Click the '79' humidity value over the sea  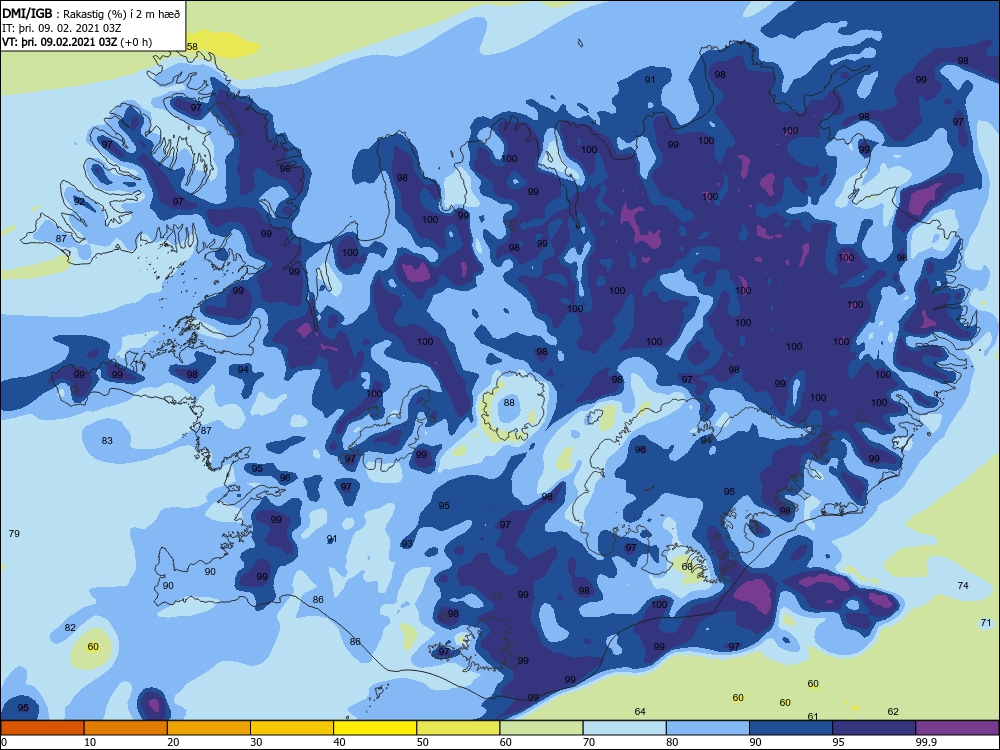click(15, 534)
